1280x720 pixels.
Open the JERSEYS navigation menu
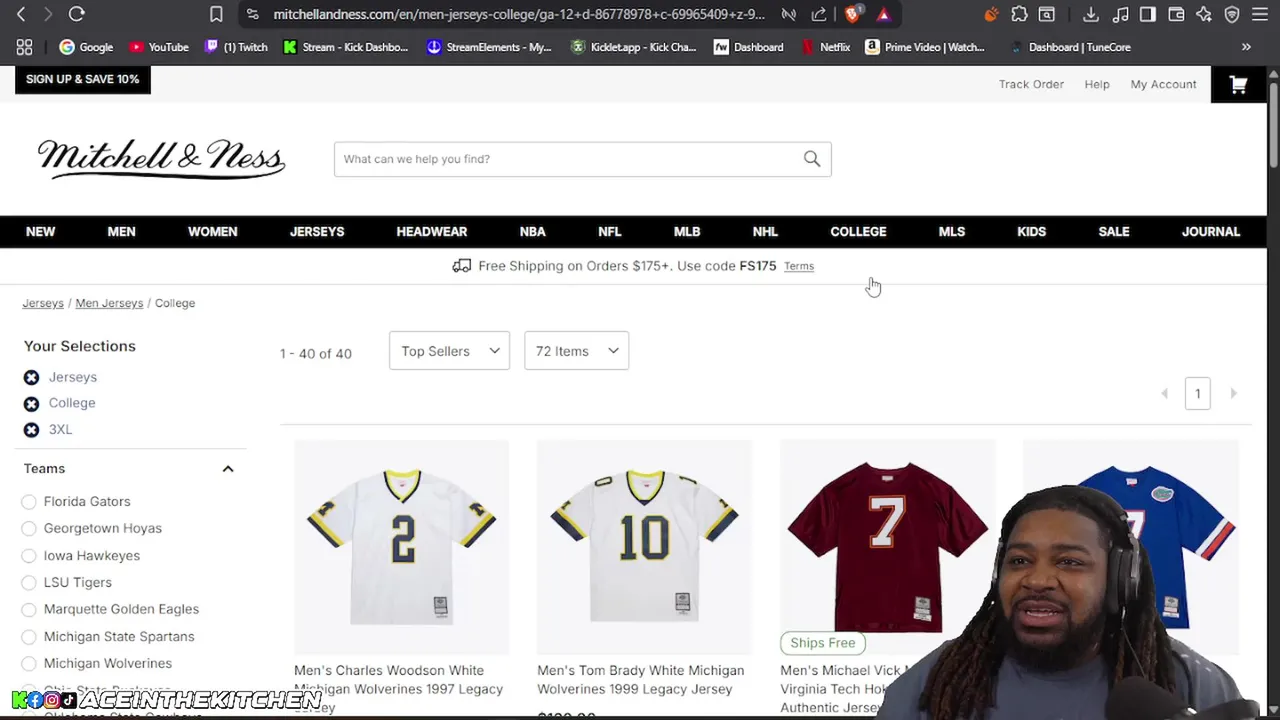click(317, 231)
